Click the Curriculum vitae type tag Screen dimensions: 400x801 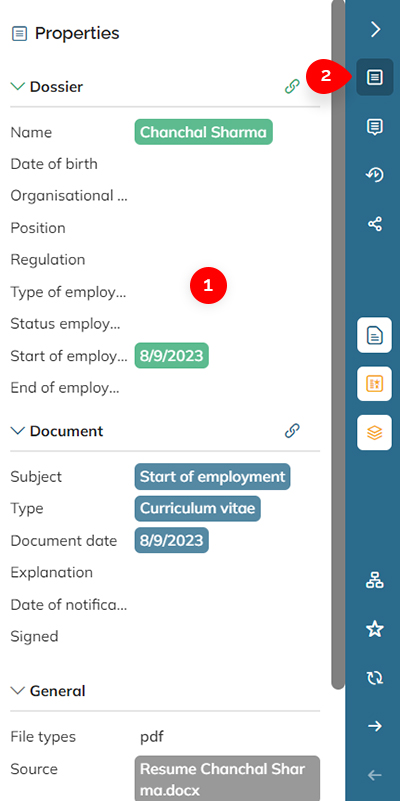click(x=198, y=508)
